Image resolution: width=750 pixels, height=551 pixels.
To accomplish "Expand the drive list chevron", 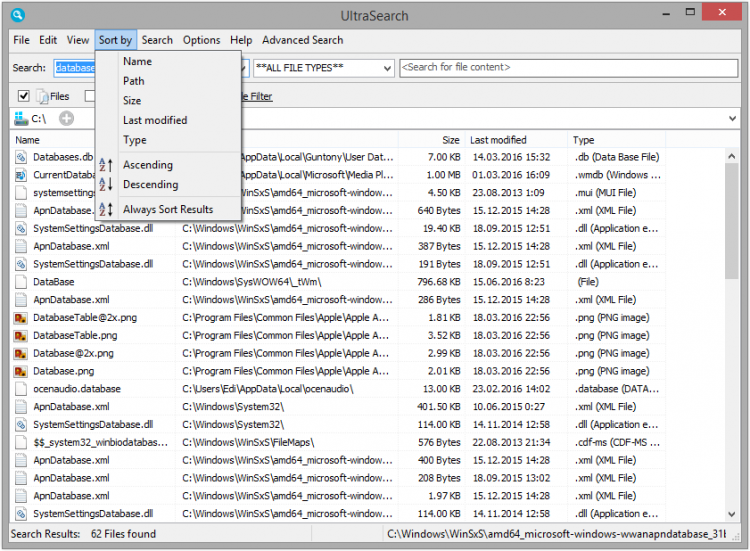I will pyautogui.click(x=732, y=119).
